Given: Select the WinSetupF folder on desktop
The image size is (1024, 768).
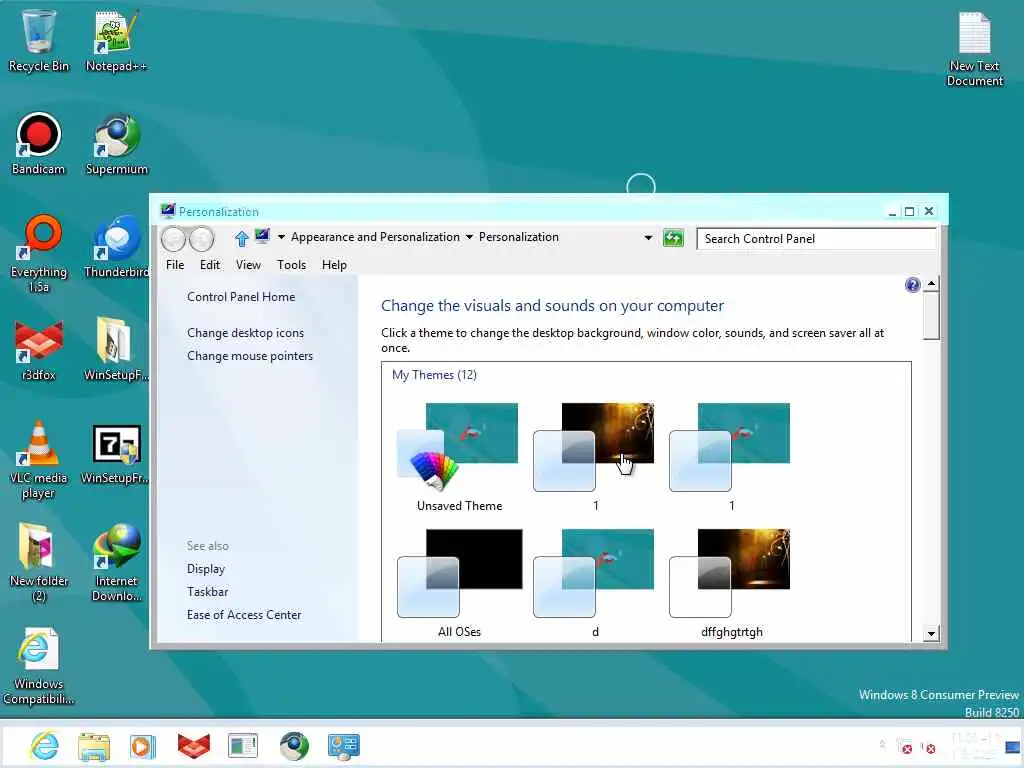Looking at the screenshot, I should [116, 350].
